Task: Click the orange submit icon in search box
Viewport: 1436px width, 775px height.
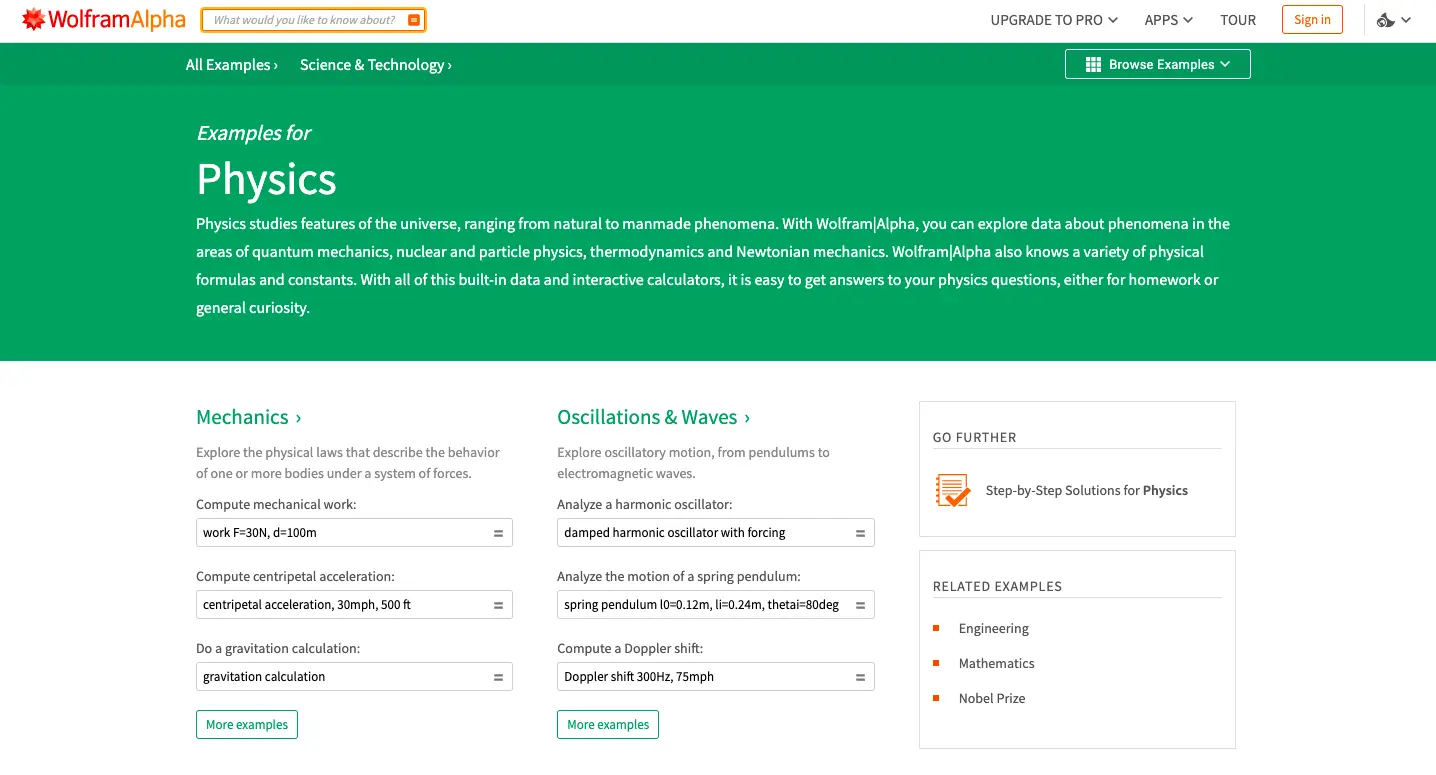Action: pos(414,20)
